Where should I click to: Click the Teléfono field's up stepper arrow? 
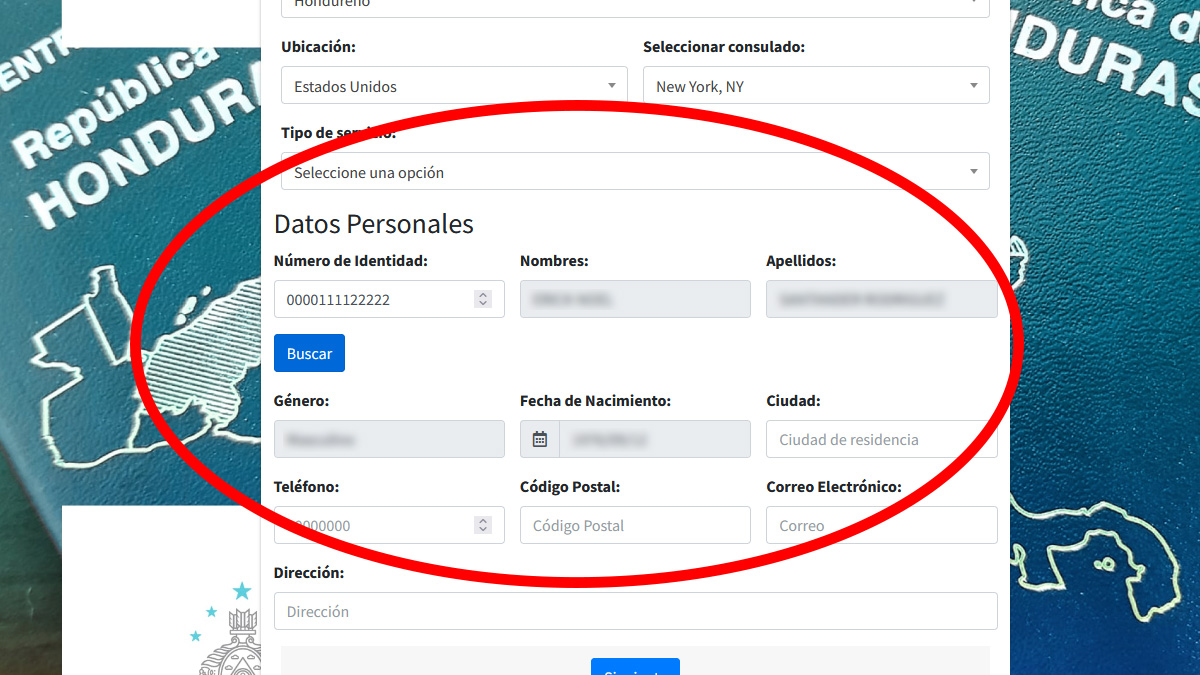(482, 519)
